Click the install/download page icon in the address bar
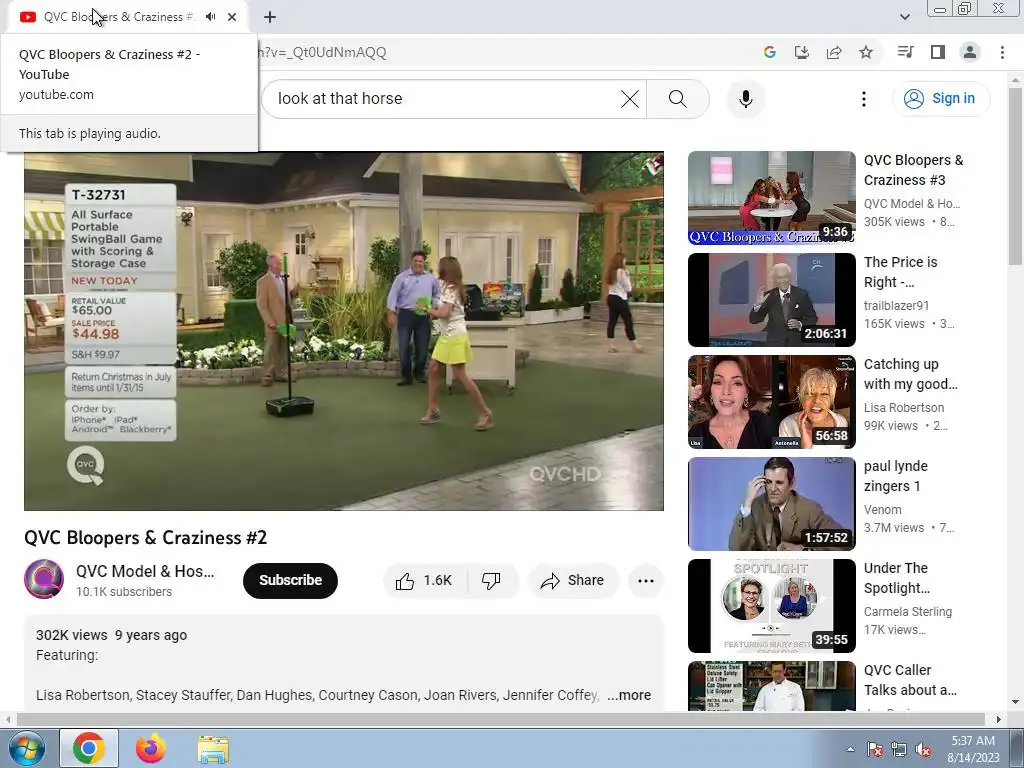Viewport: 1024px width, 768px height. coord(801,52)
